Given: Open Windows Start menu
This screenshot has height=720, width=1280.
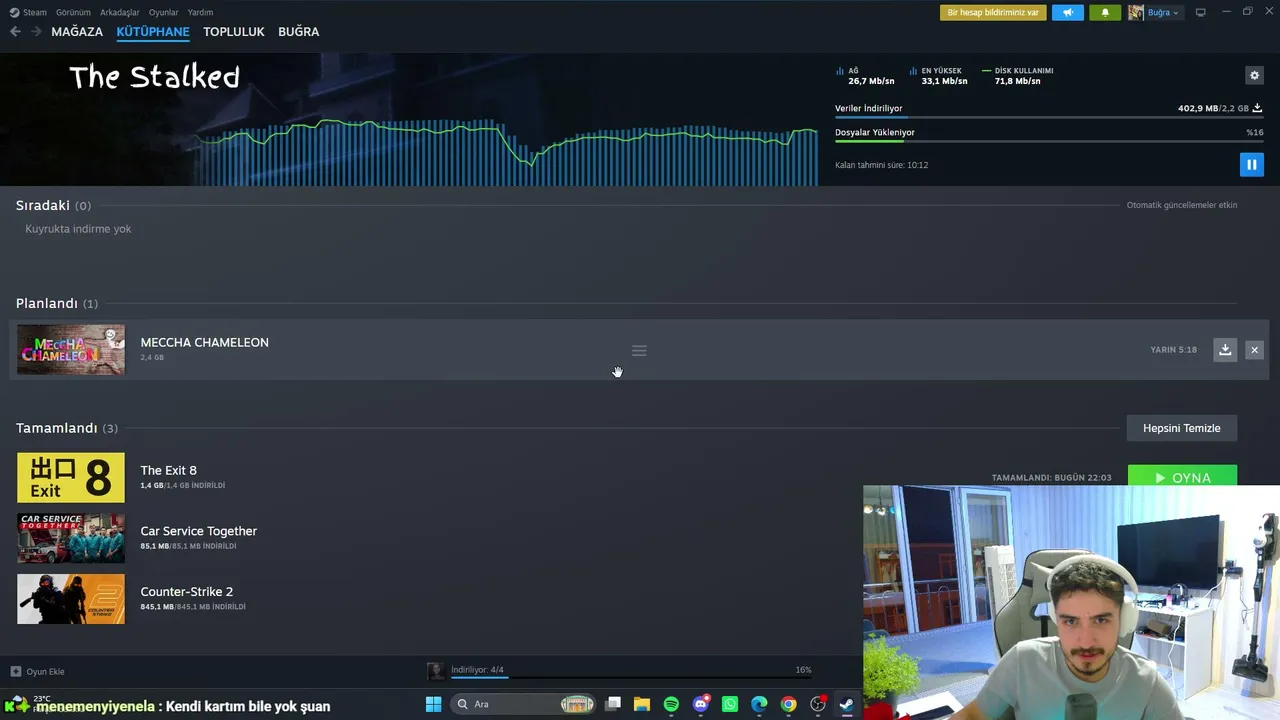Looking at the screenshot, I should coord(433,704).
